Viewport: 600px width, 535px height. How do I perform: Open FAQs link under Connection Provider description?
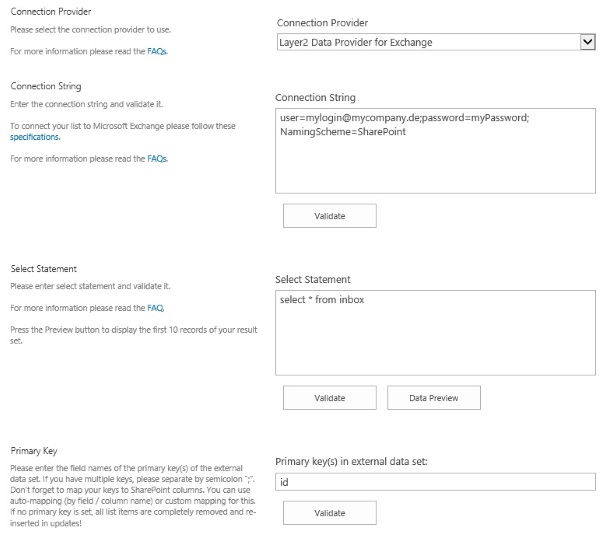[158, 49]
